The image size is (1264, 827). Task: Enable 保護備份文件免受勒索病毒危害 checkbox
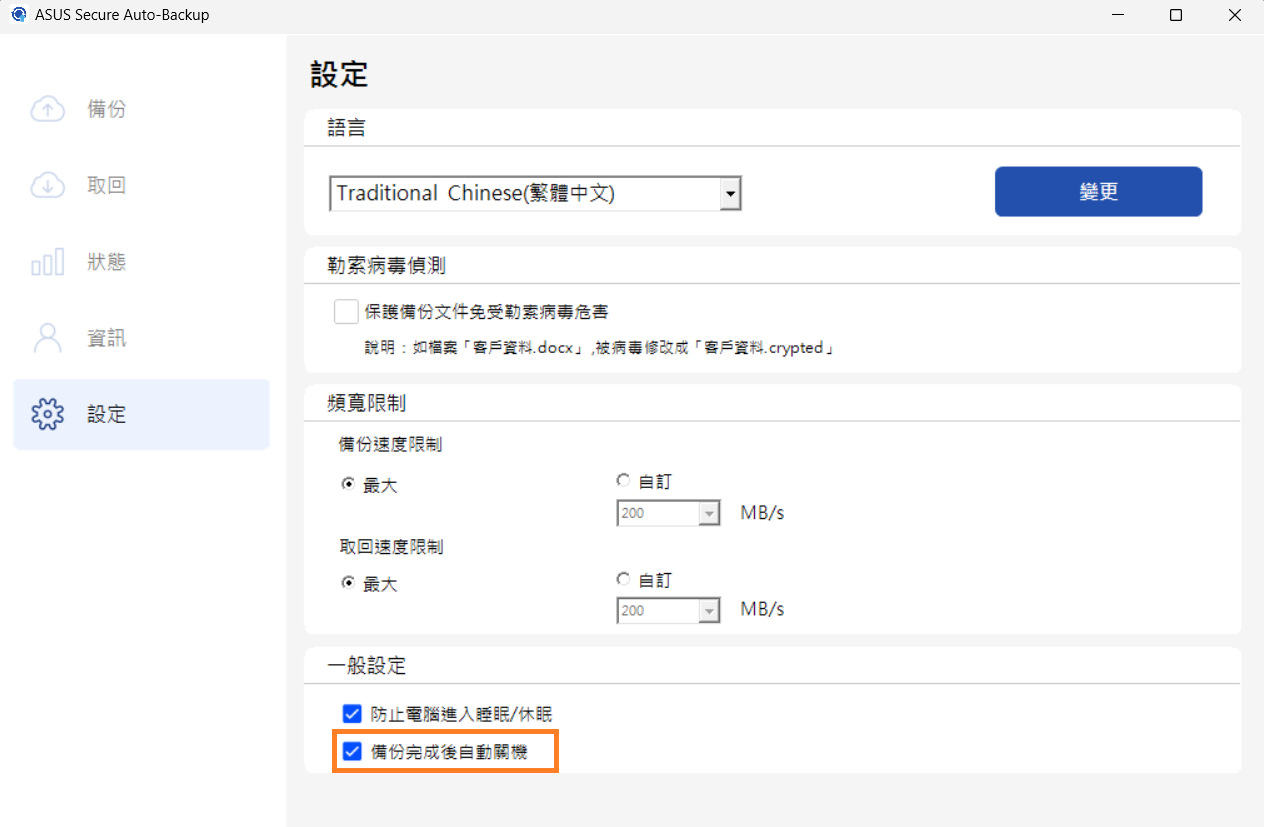(346, 312)
